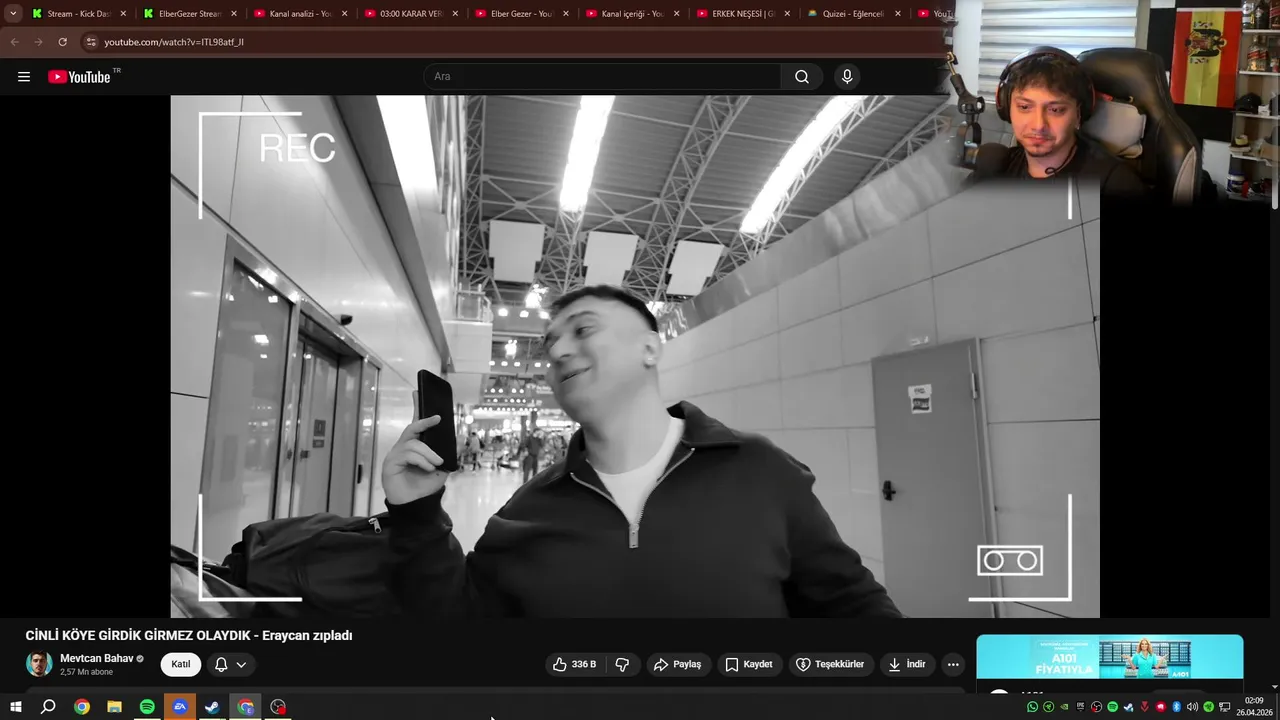Open the volume speaker tray icon
The height and width of the screenshot is (720, 1280).
click(1192, 707)
